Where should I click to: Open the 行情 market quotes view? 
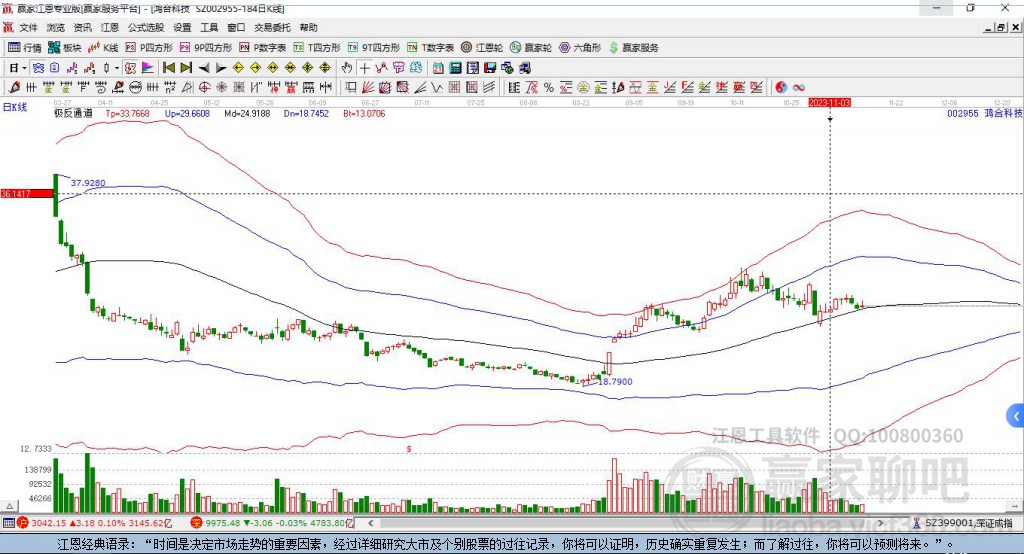pos(25,48)
